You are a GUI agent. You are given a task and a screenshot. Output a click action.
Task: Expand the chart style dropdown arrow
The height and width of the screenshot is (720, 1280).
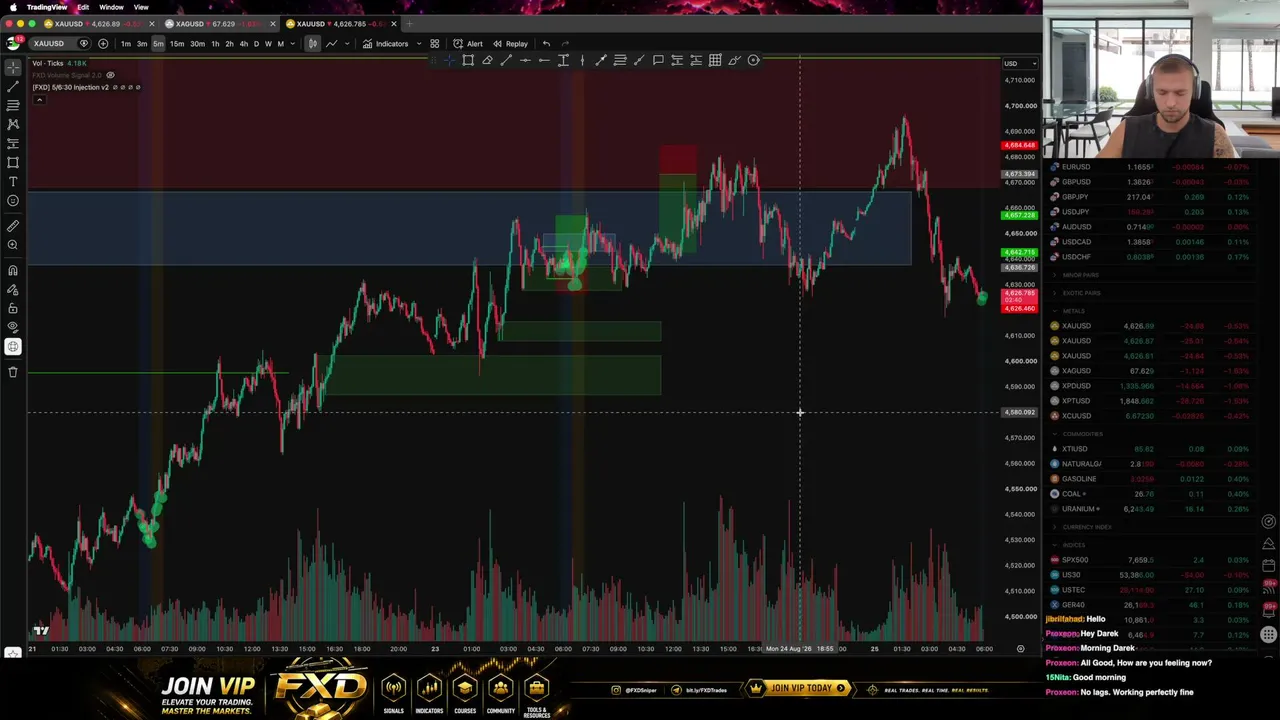tap(349, 44)
